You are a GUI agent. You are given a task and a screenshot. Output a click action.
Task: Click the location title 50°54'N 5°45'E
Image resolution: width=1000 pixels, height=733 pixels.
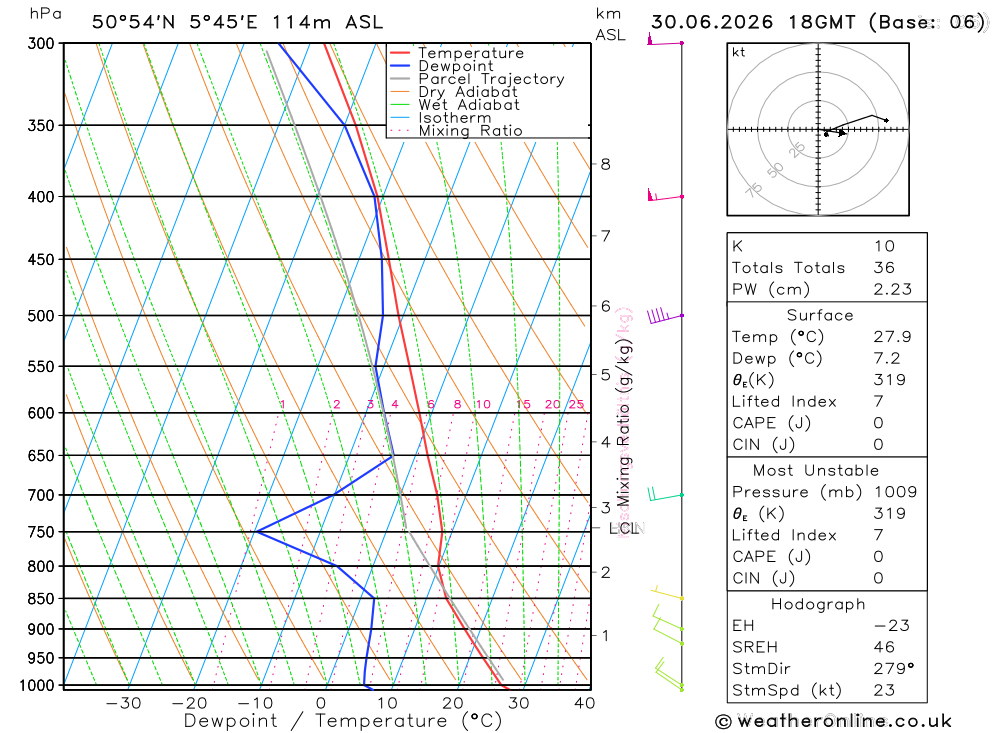[175, 22]
